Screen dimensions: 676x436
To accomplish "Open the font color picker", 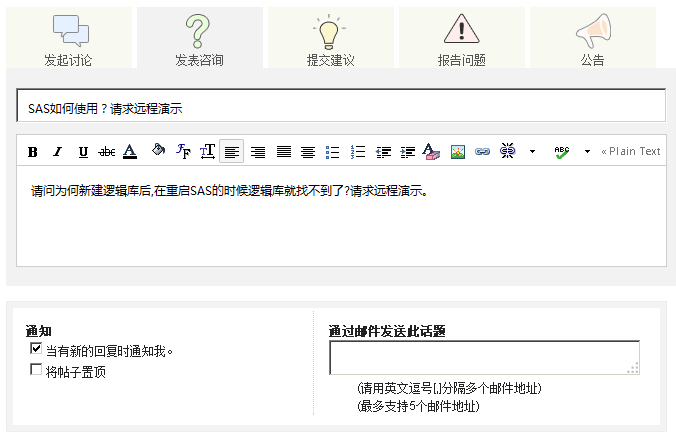I will point(130,152).
